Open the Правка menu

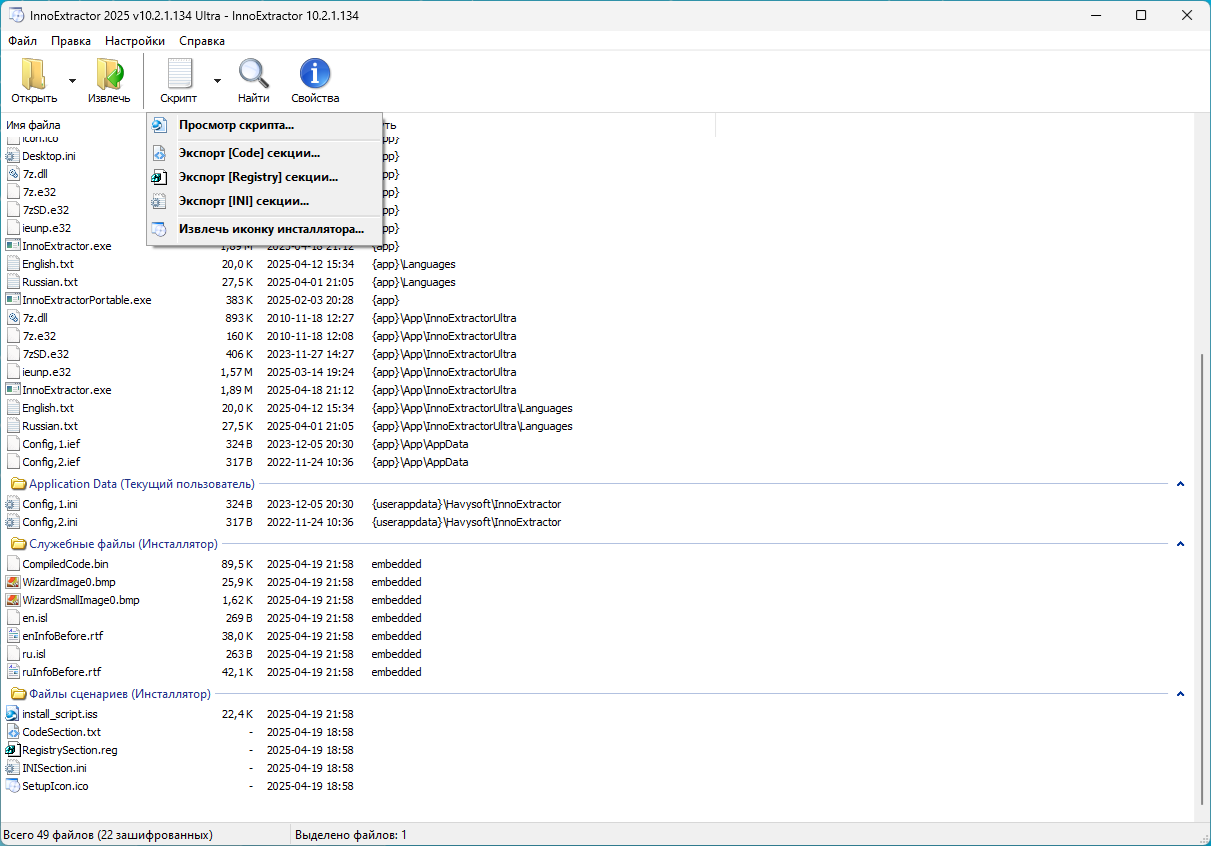click(71, 41)
